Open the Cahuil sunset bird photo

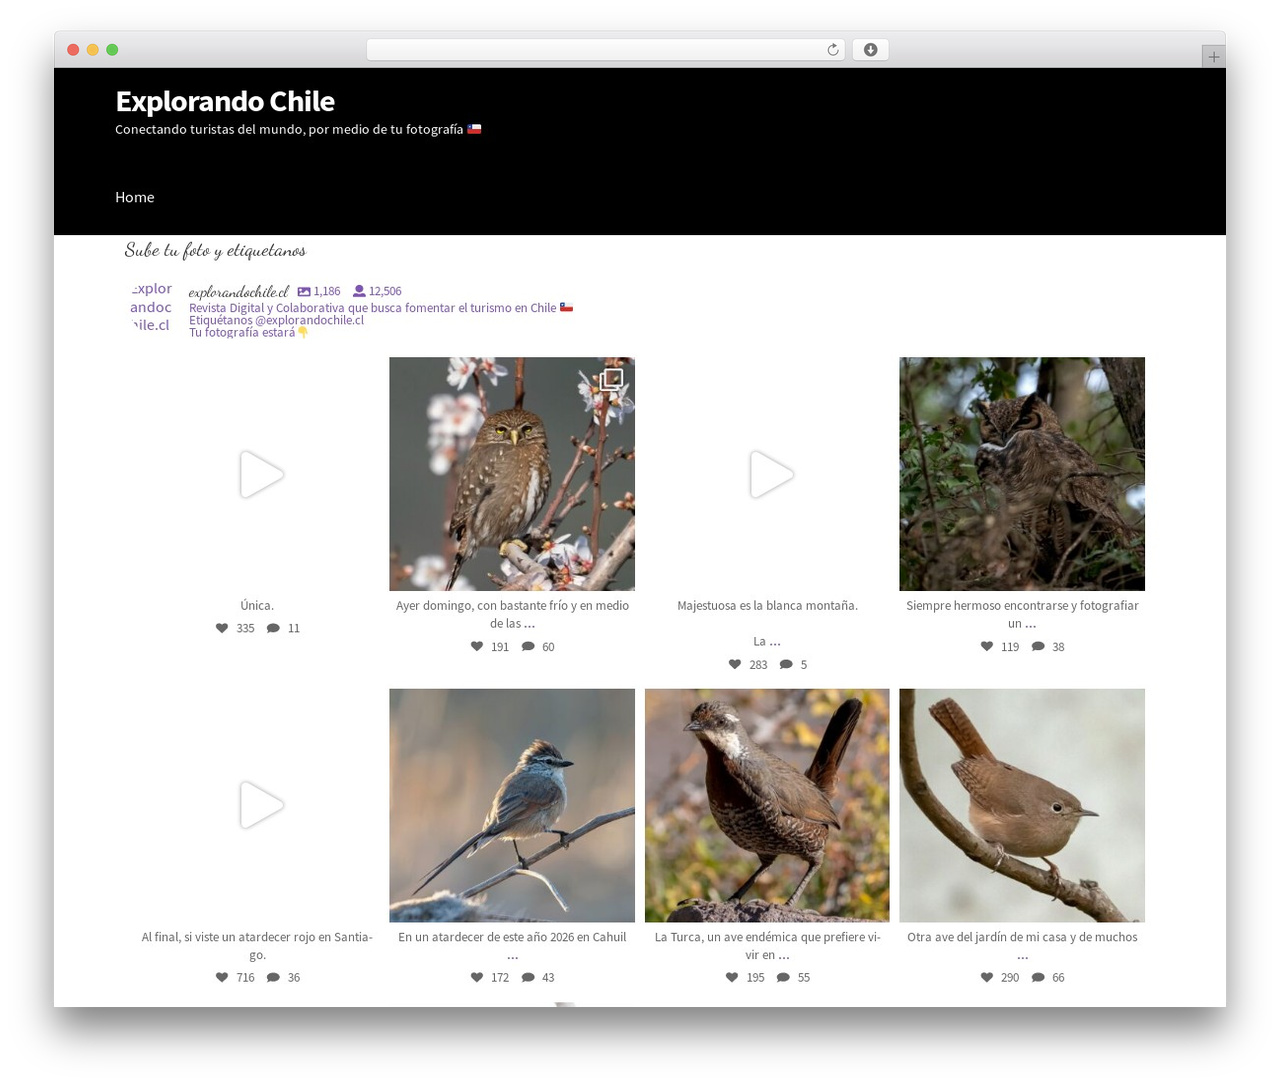coord(512,805)
